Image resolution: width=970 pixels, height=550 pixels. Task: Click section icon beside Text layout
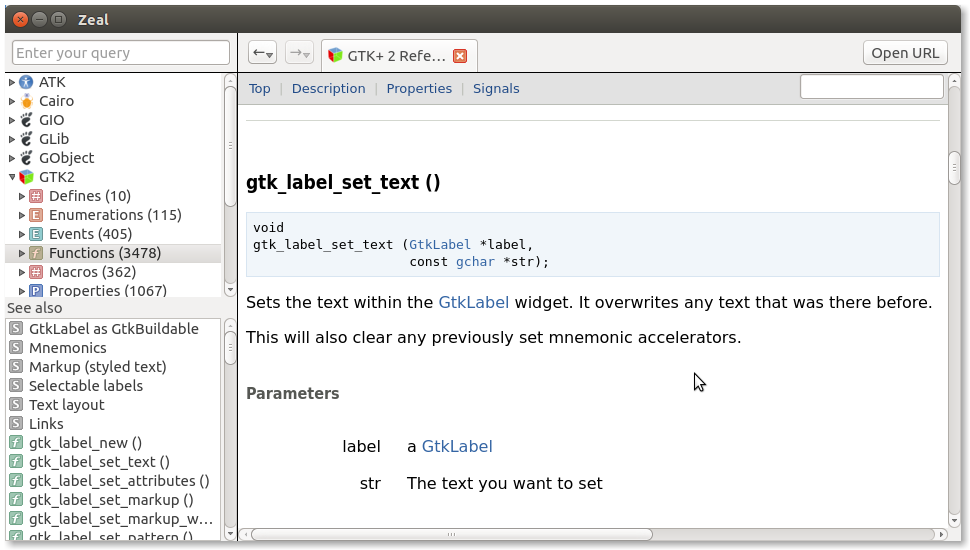point(17,405)
